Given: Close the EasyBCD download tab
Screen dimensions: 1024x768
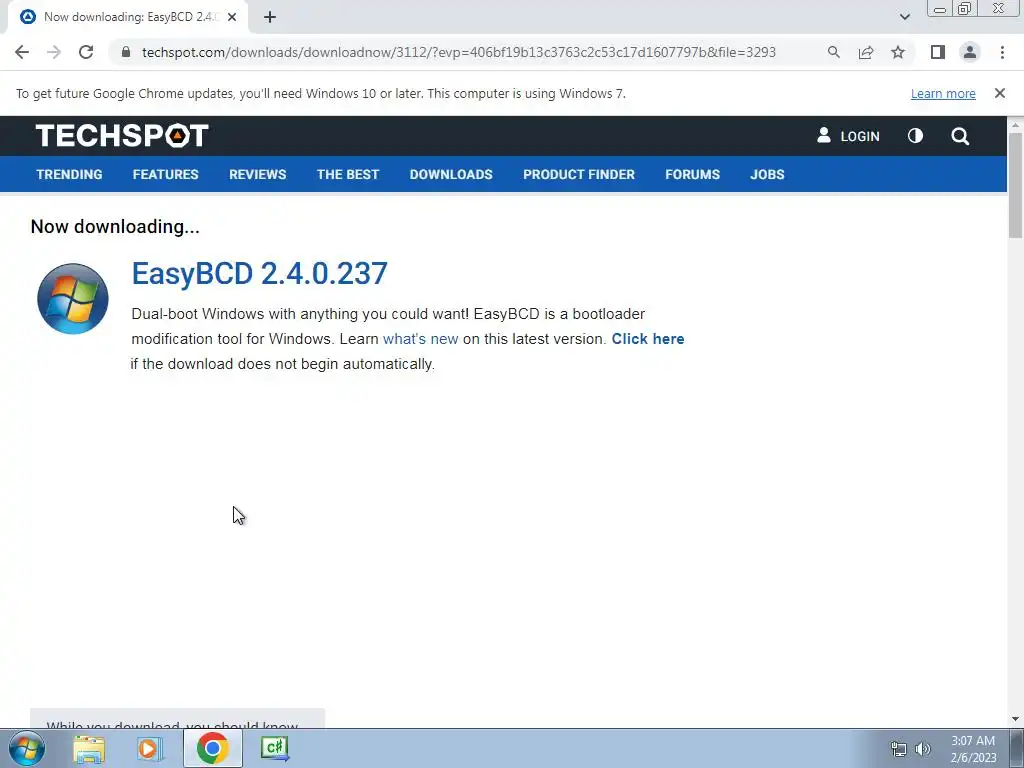Looking at the screenshot, I should [x=232, y=17].
